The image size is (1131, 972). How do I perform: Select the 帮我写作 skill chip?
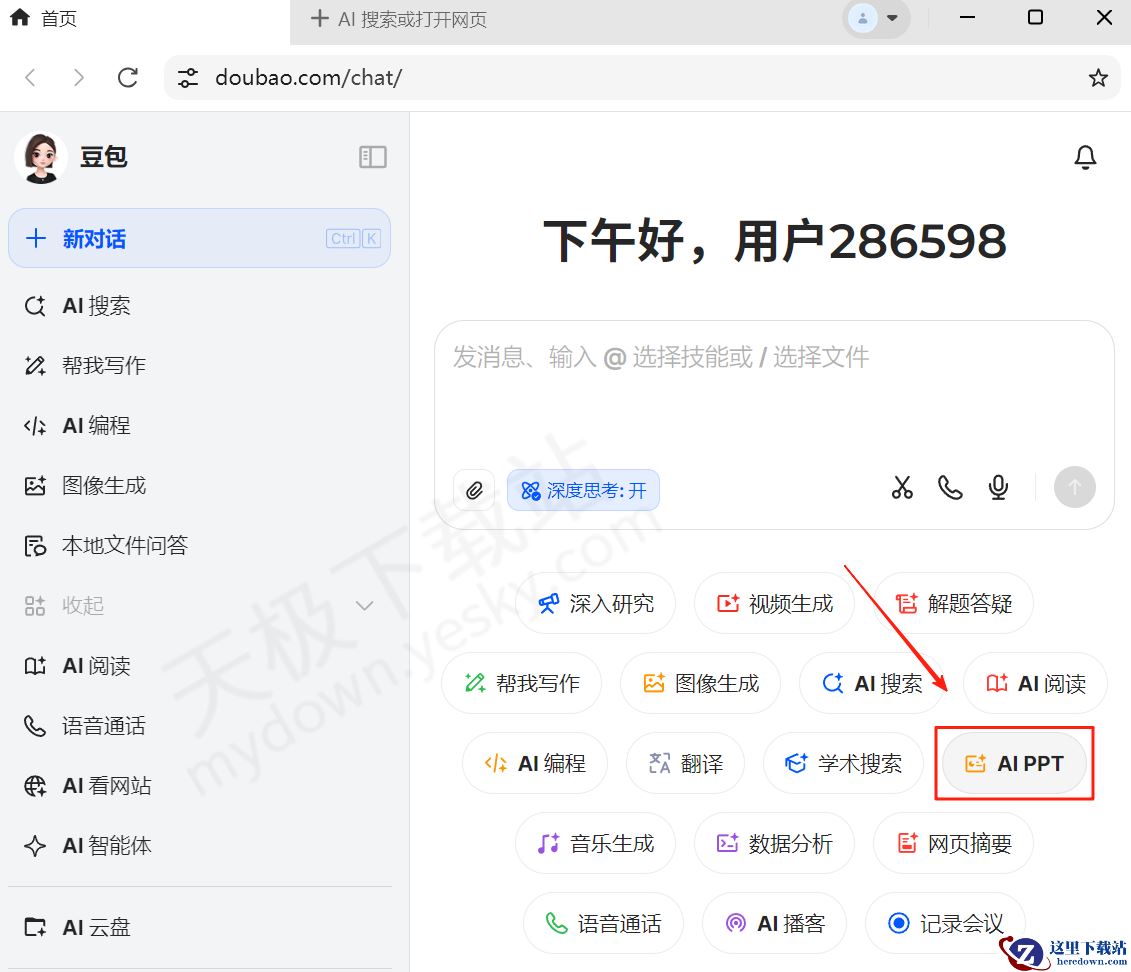[x=522, y=683]
